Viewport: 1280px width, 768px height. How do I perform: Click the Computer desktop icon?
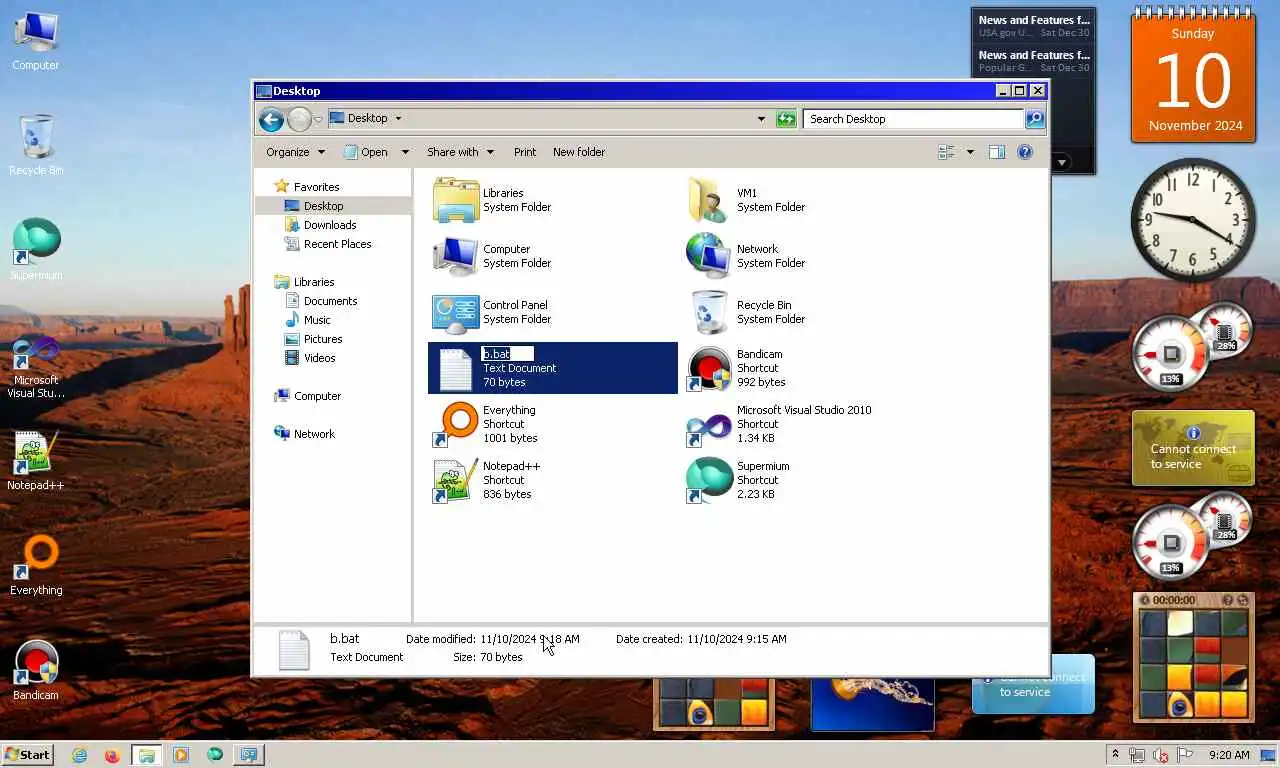(36, 40)
